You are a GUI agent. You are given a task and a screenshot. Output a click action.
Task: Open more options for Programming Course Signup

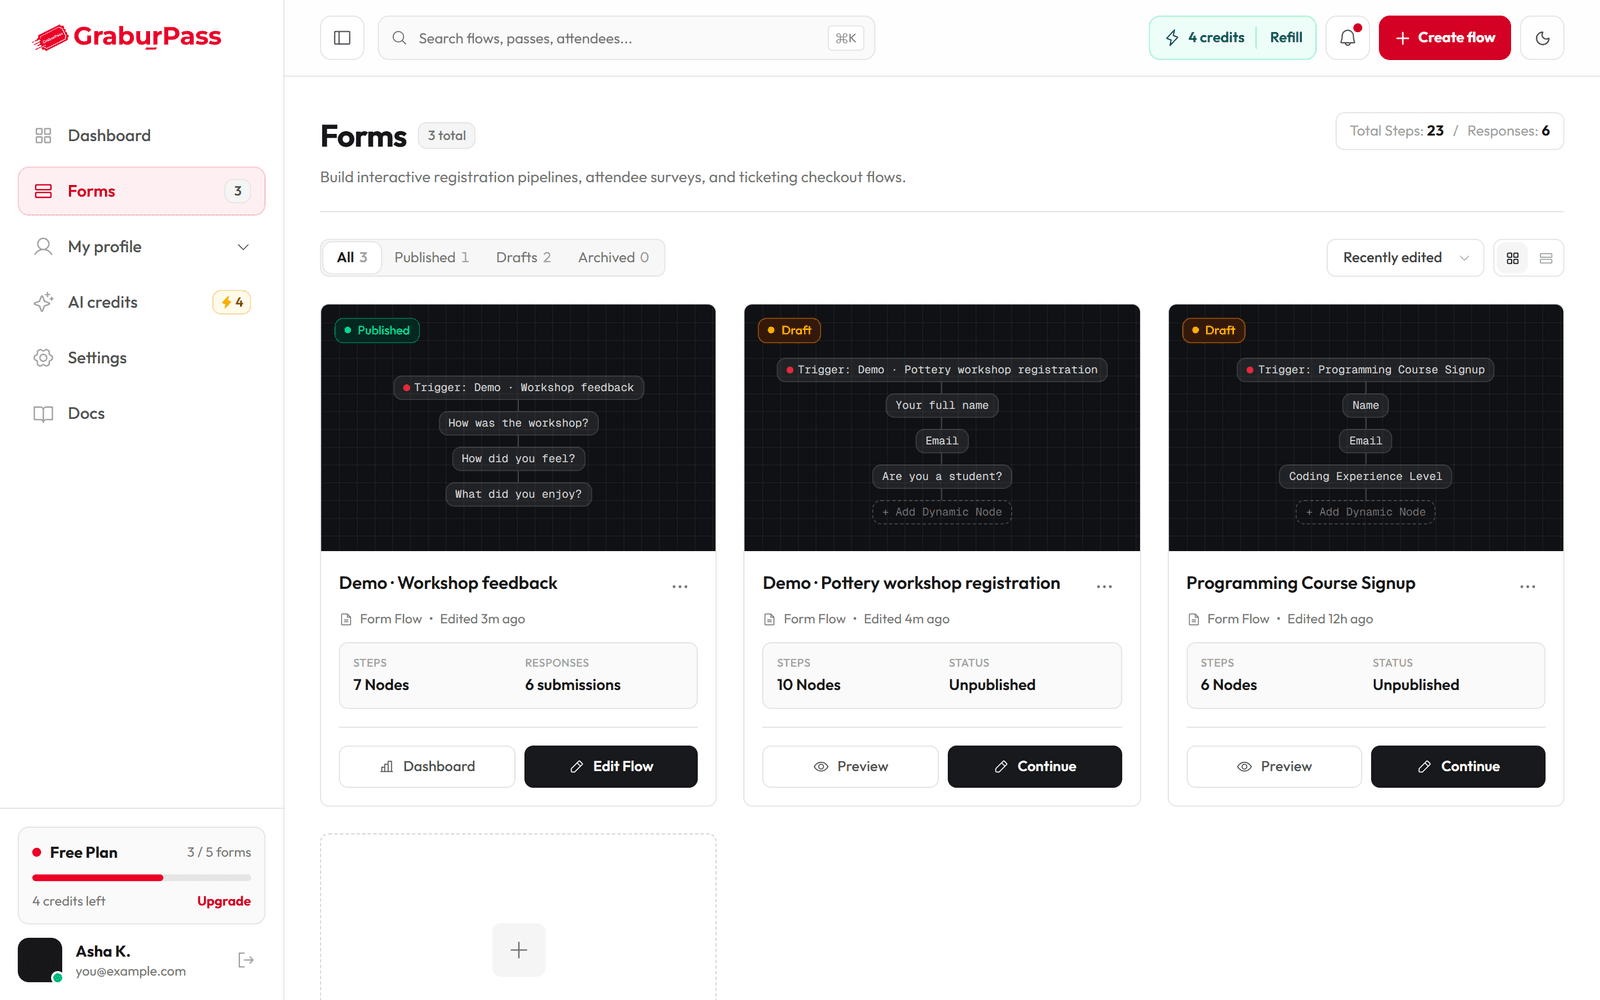pyautogui.click(x=1528, y=586)
